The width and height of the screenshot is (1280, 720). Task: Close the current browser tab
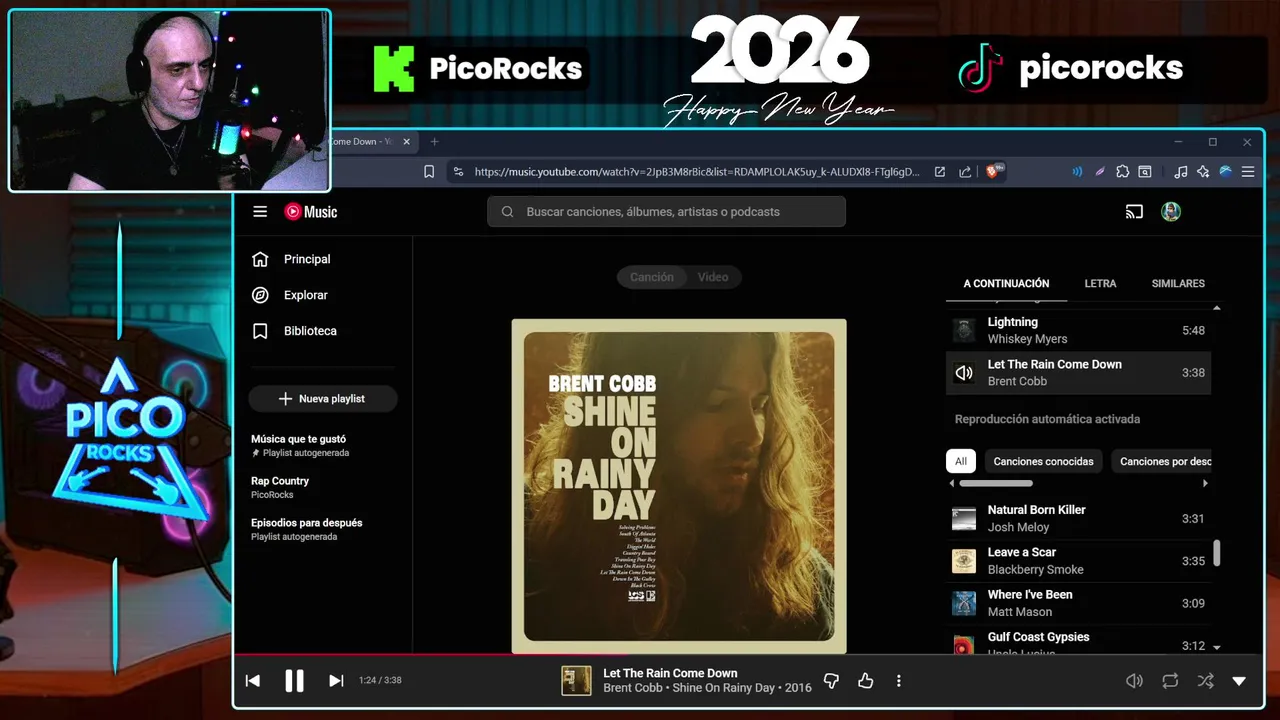(x=407, y=142)
